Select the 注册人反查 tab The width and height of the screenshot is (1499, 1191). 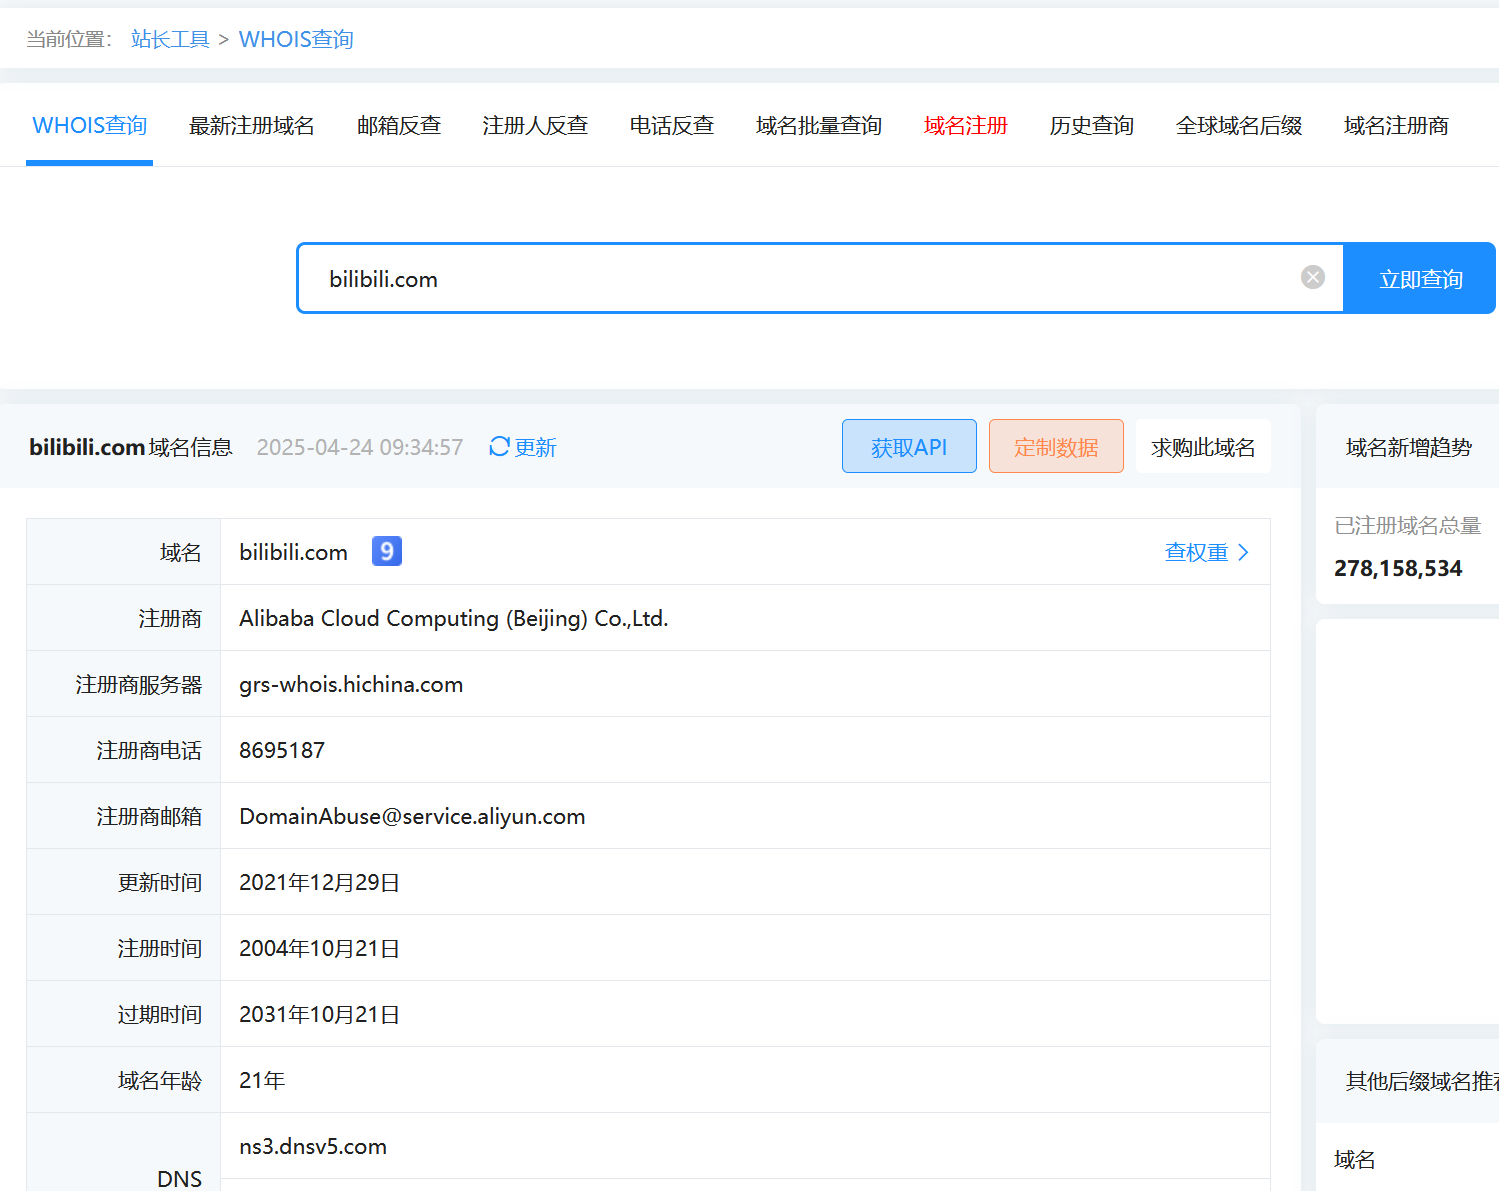[535, 125]
